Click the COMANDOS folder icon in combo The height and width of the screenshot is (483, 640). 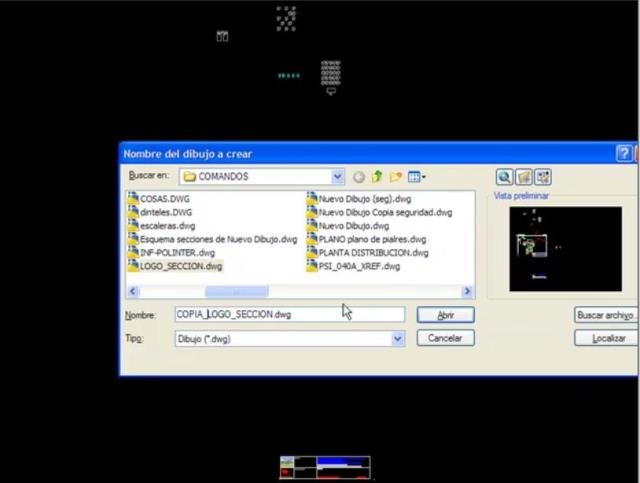(189, 176)
